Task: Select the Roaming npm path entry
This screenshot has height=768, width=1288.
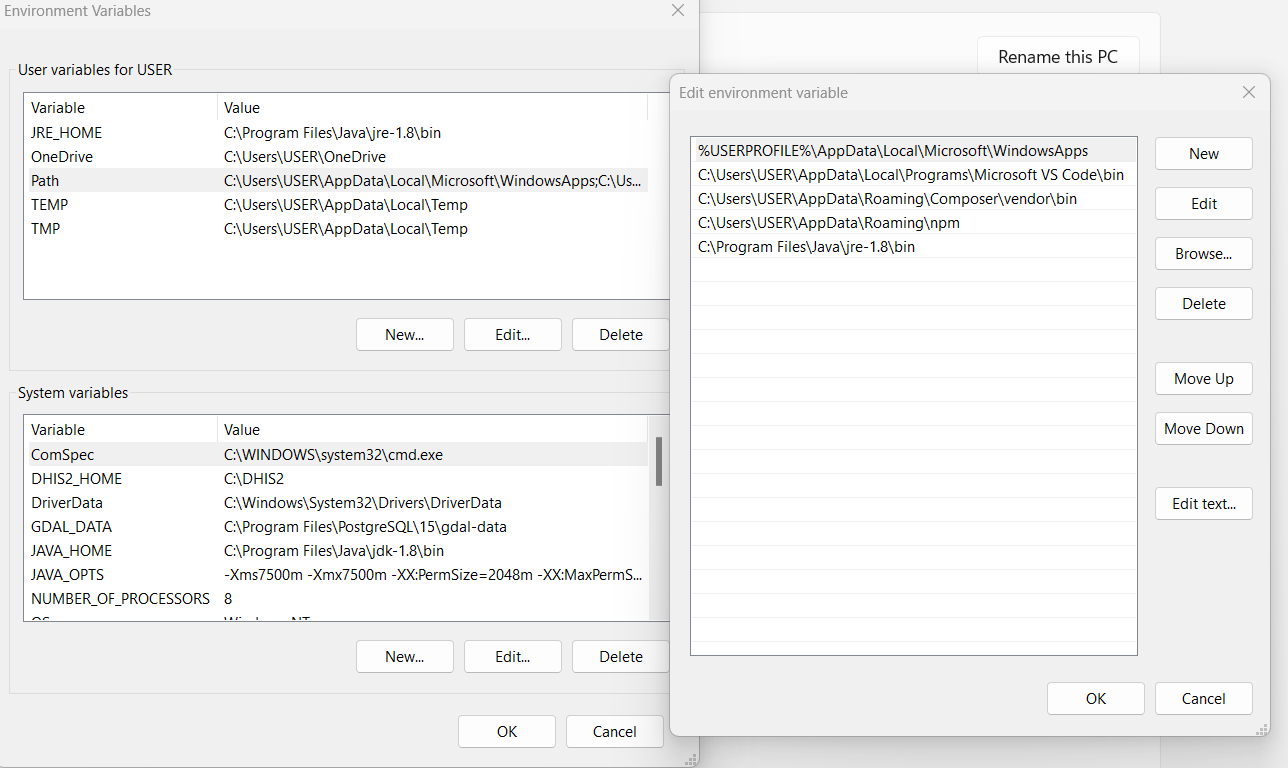Action: [828, 223]
